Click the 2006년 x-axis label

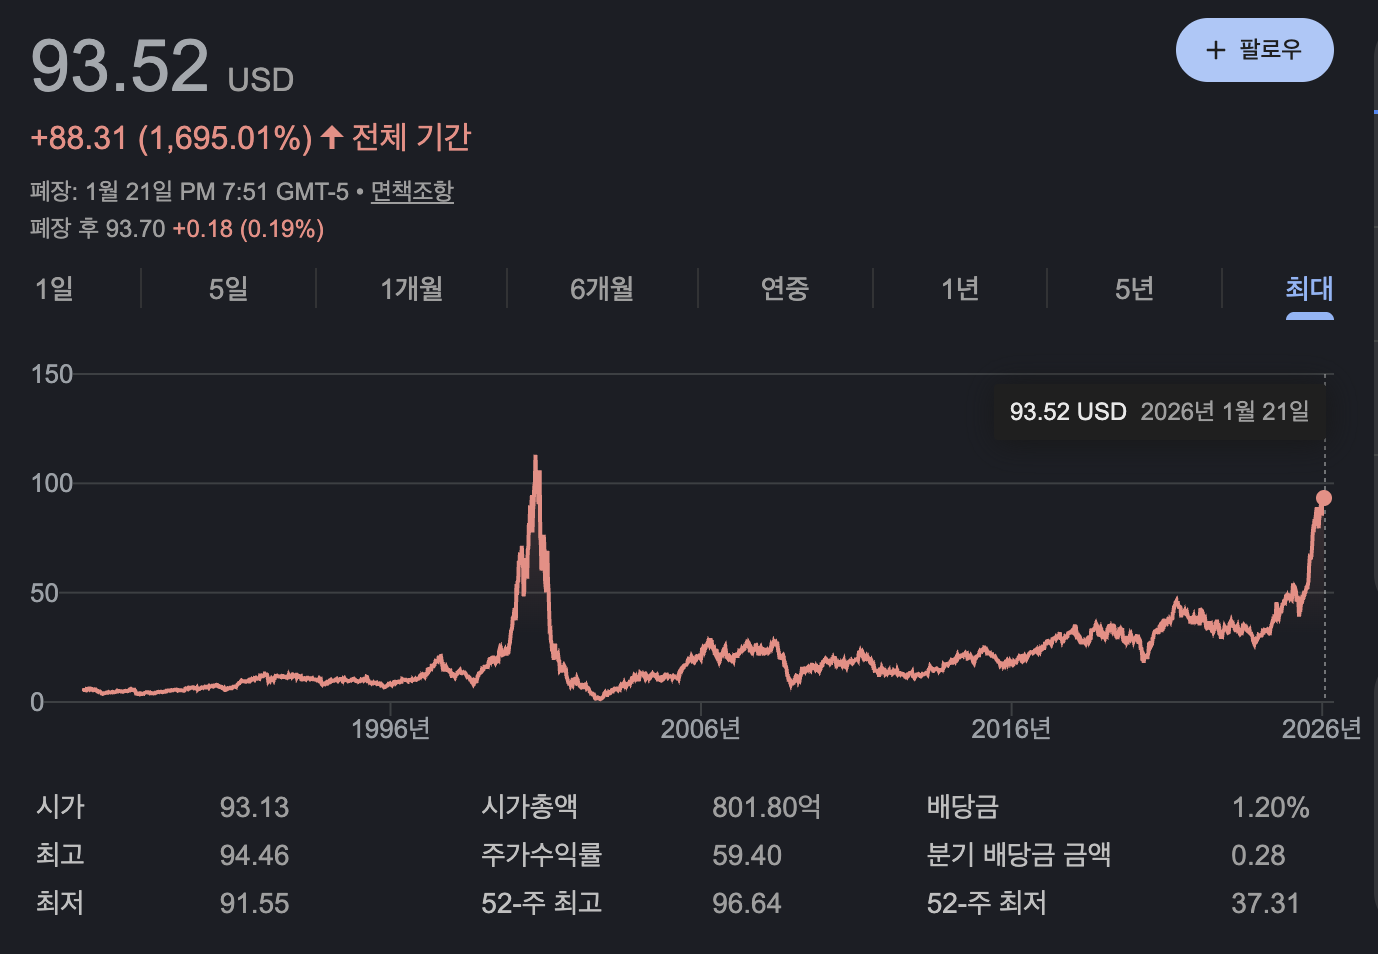click(700, 729)
